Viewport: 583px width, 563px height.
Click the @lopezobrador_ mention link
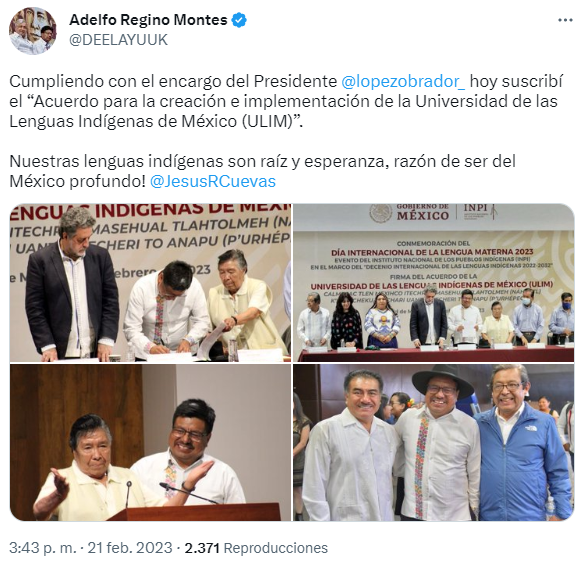(x=403, y=81)
